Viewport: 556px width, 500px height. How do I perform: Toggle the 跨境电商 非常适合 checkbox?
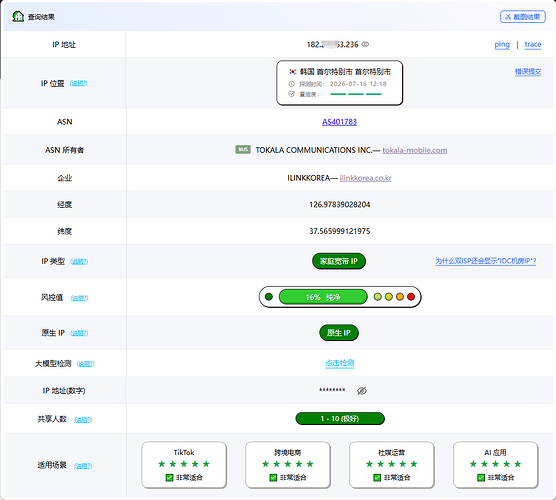[273, 478]
